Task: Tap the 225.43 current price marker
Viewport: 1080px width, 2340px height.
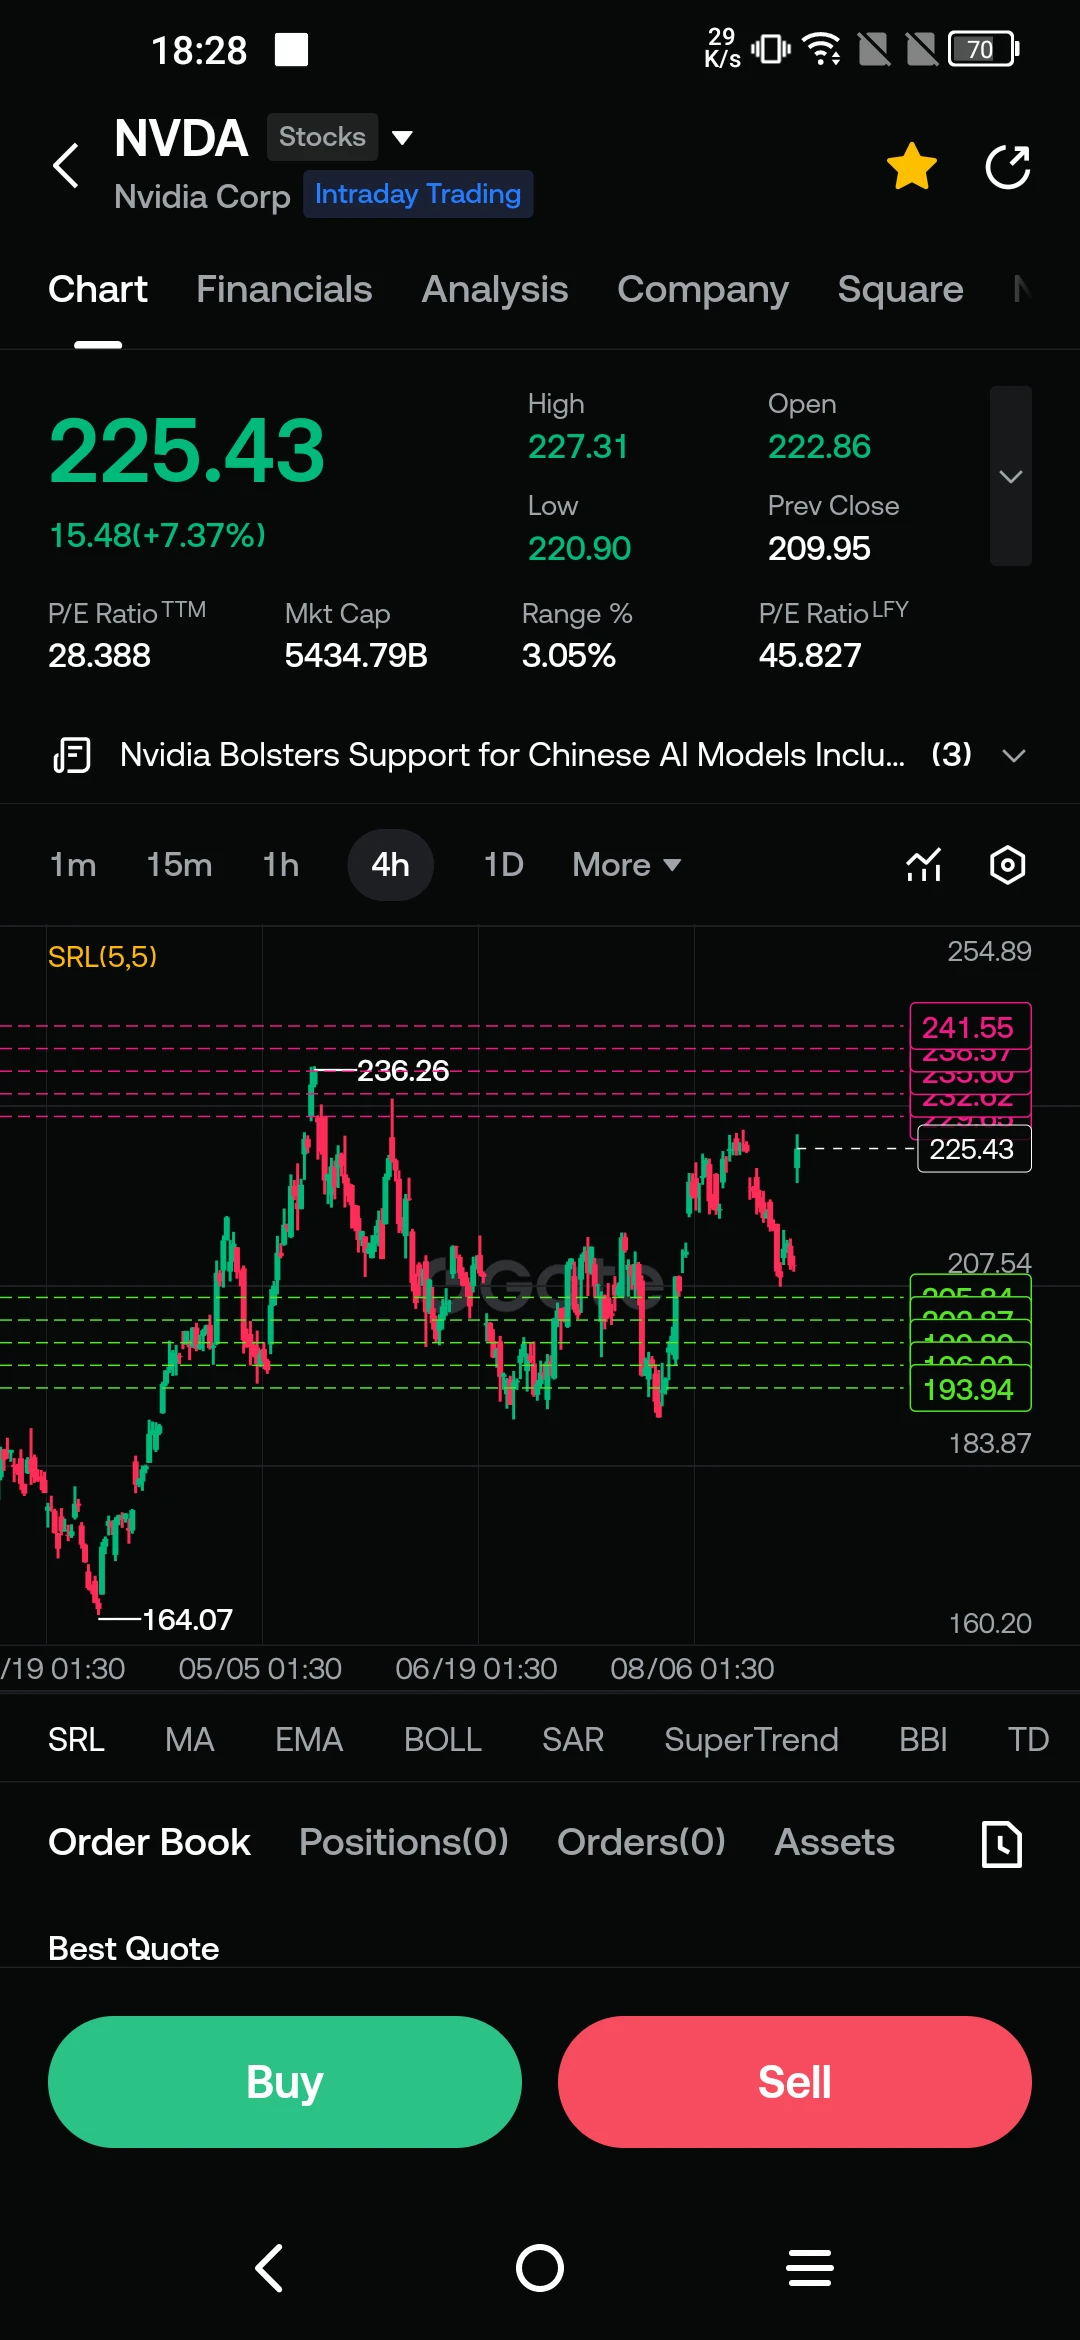Action: click(x=974, y=1149)
